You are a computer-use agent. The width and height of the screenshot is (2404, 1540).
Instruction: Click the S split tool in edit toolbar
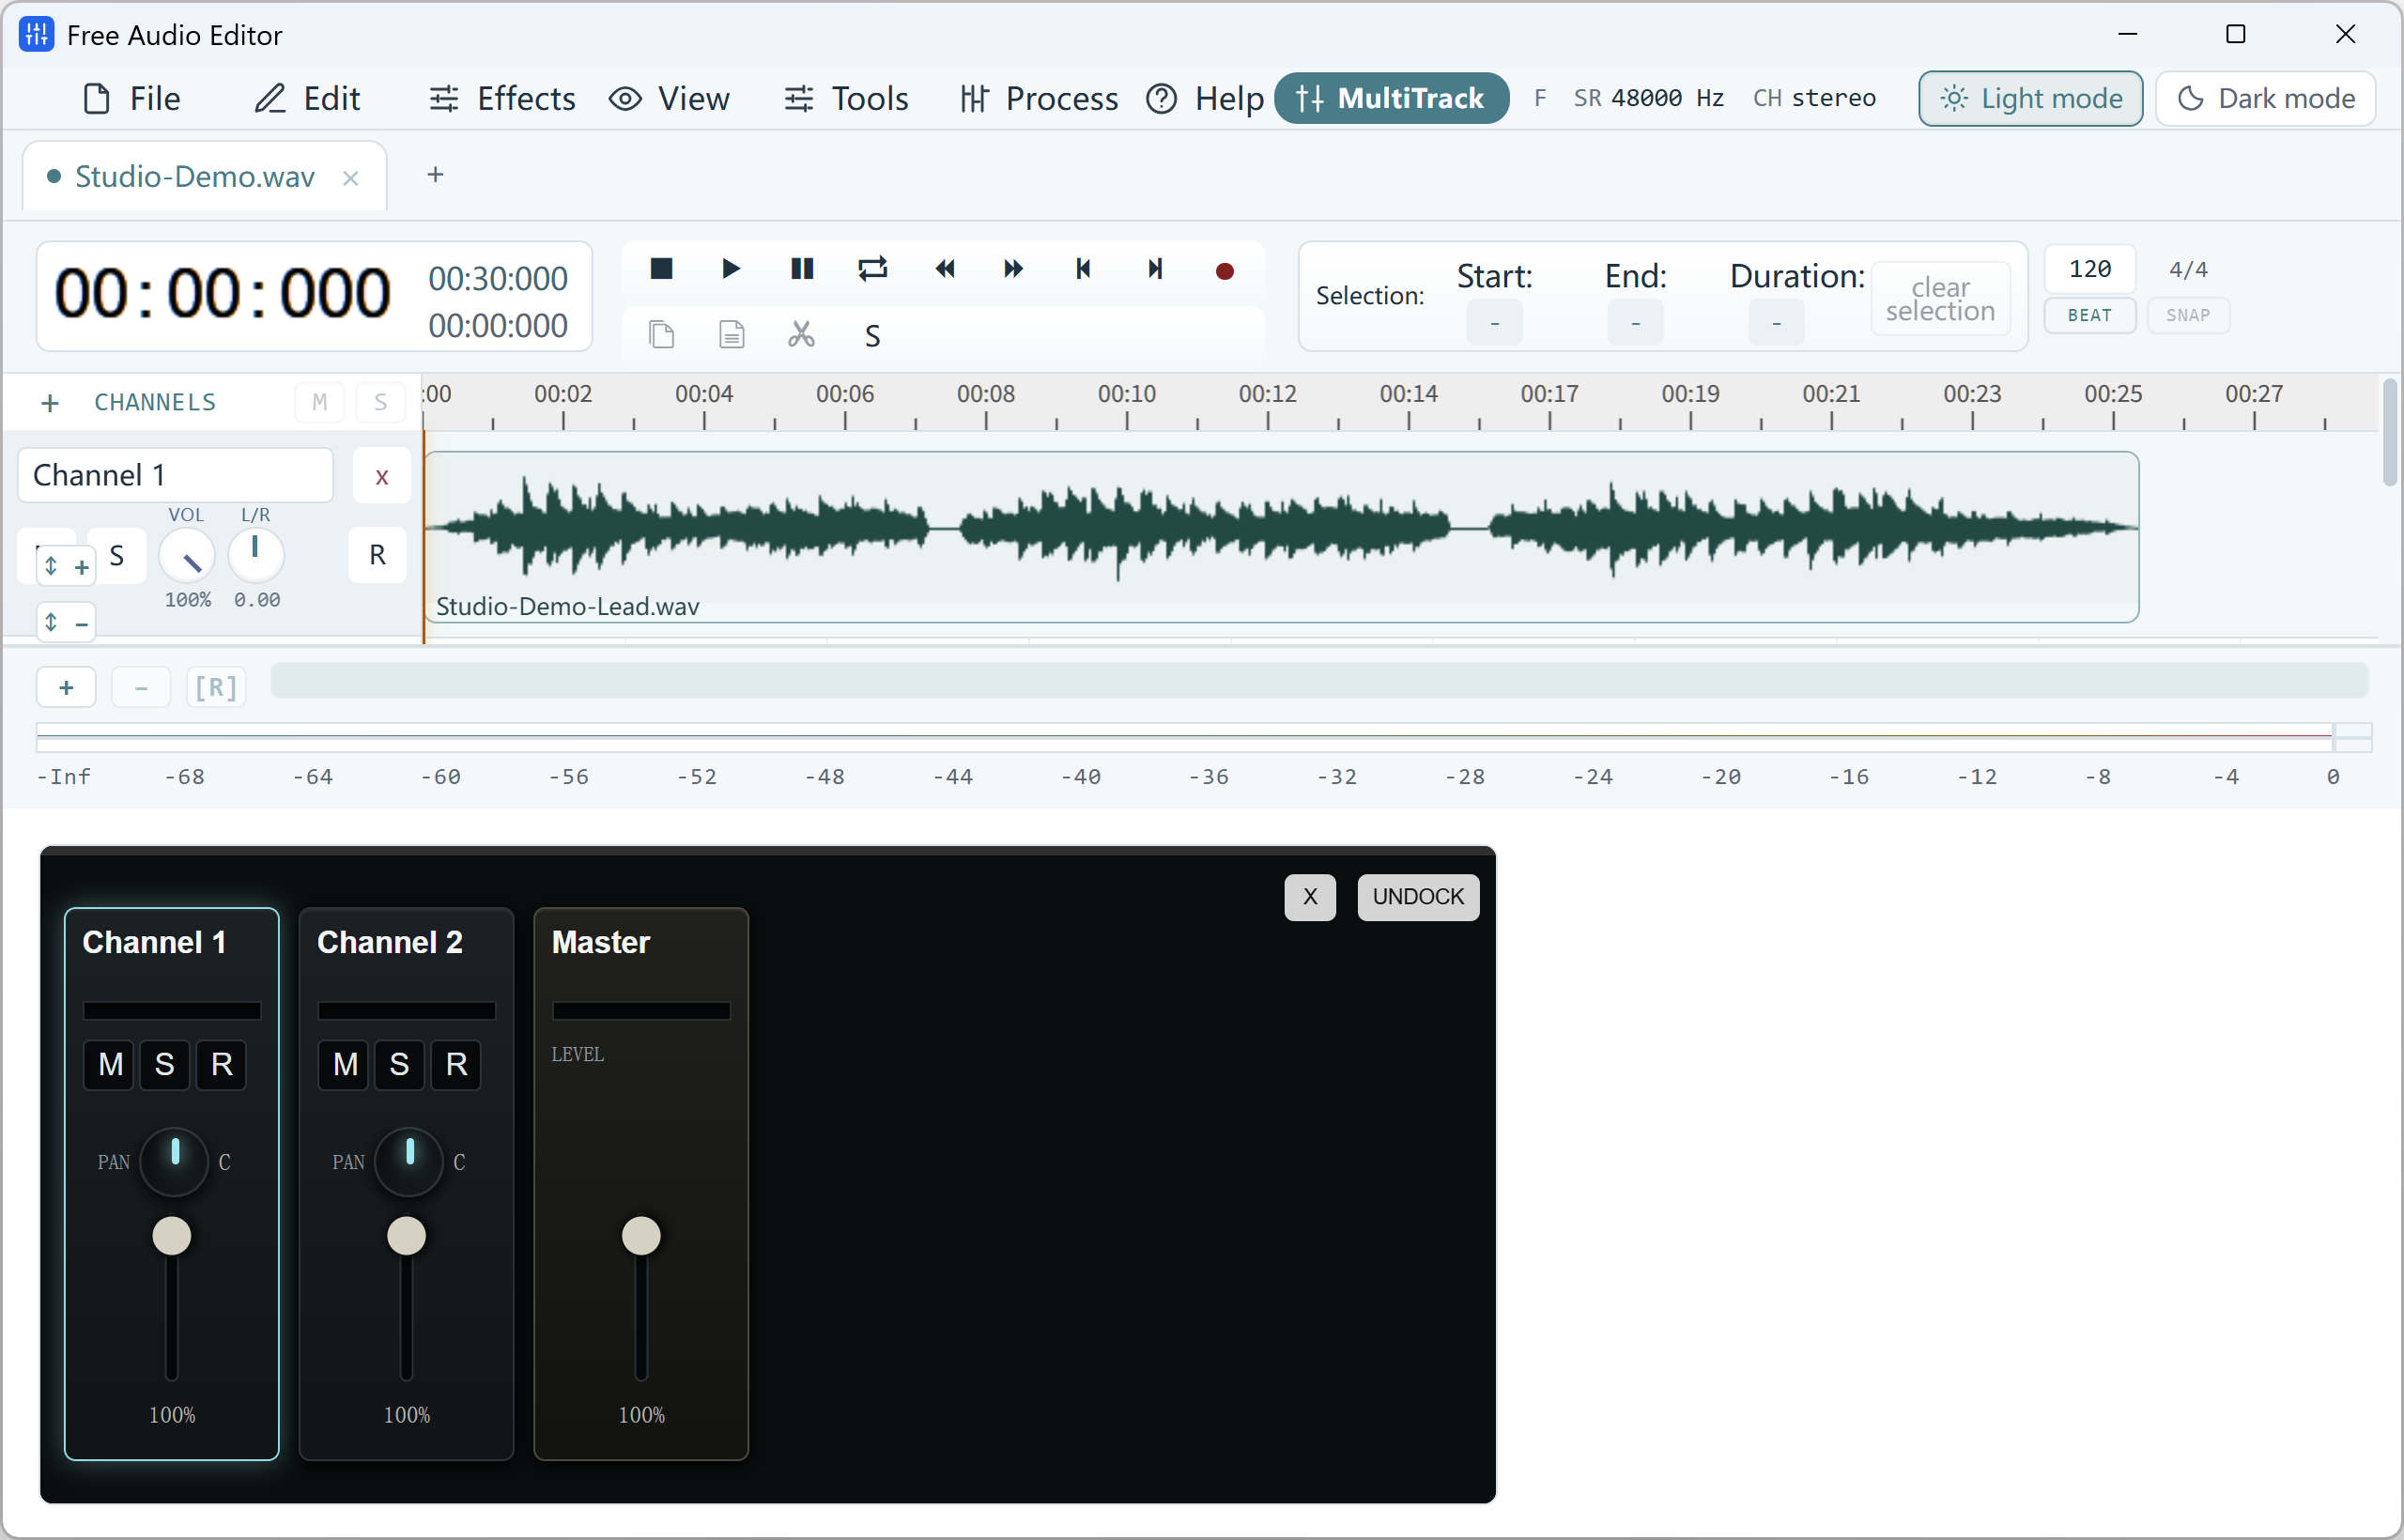[x=872, y=336]
